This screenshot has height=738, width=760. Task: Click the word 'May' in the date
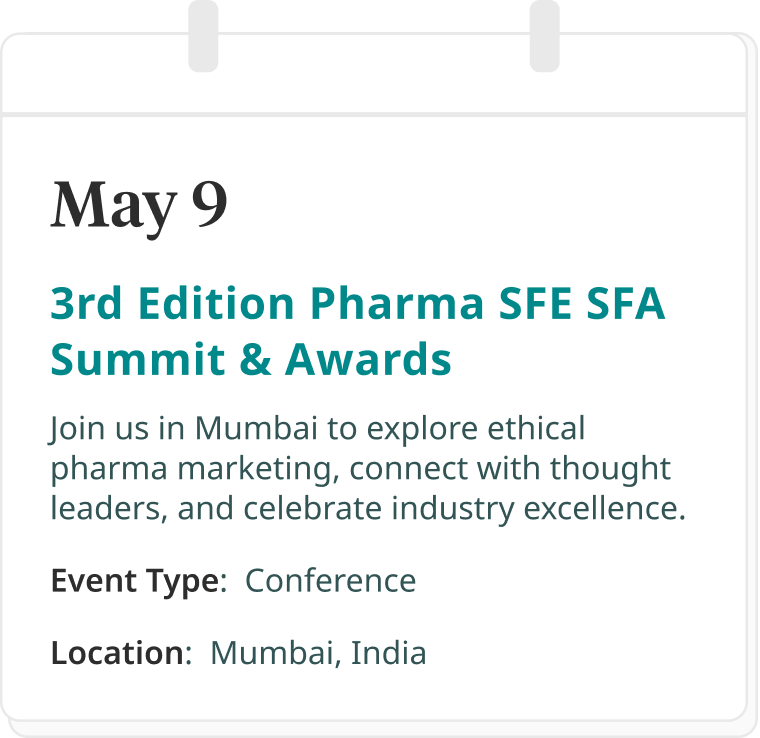(x=114, y=209)
